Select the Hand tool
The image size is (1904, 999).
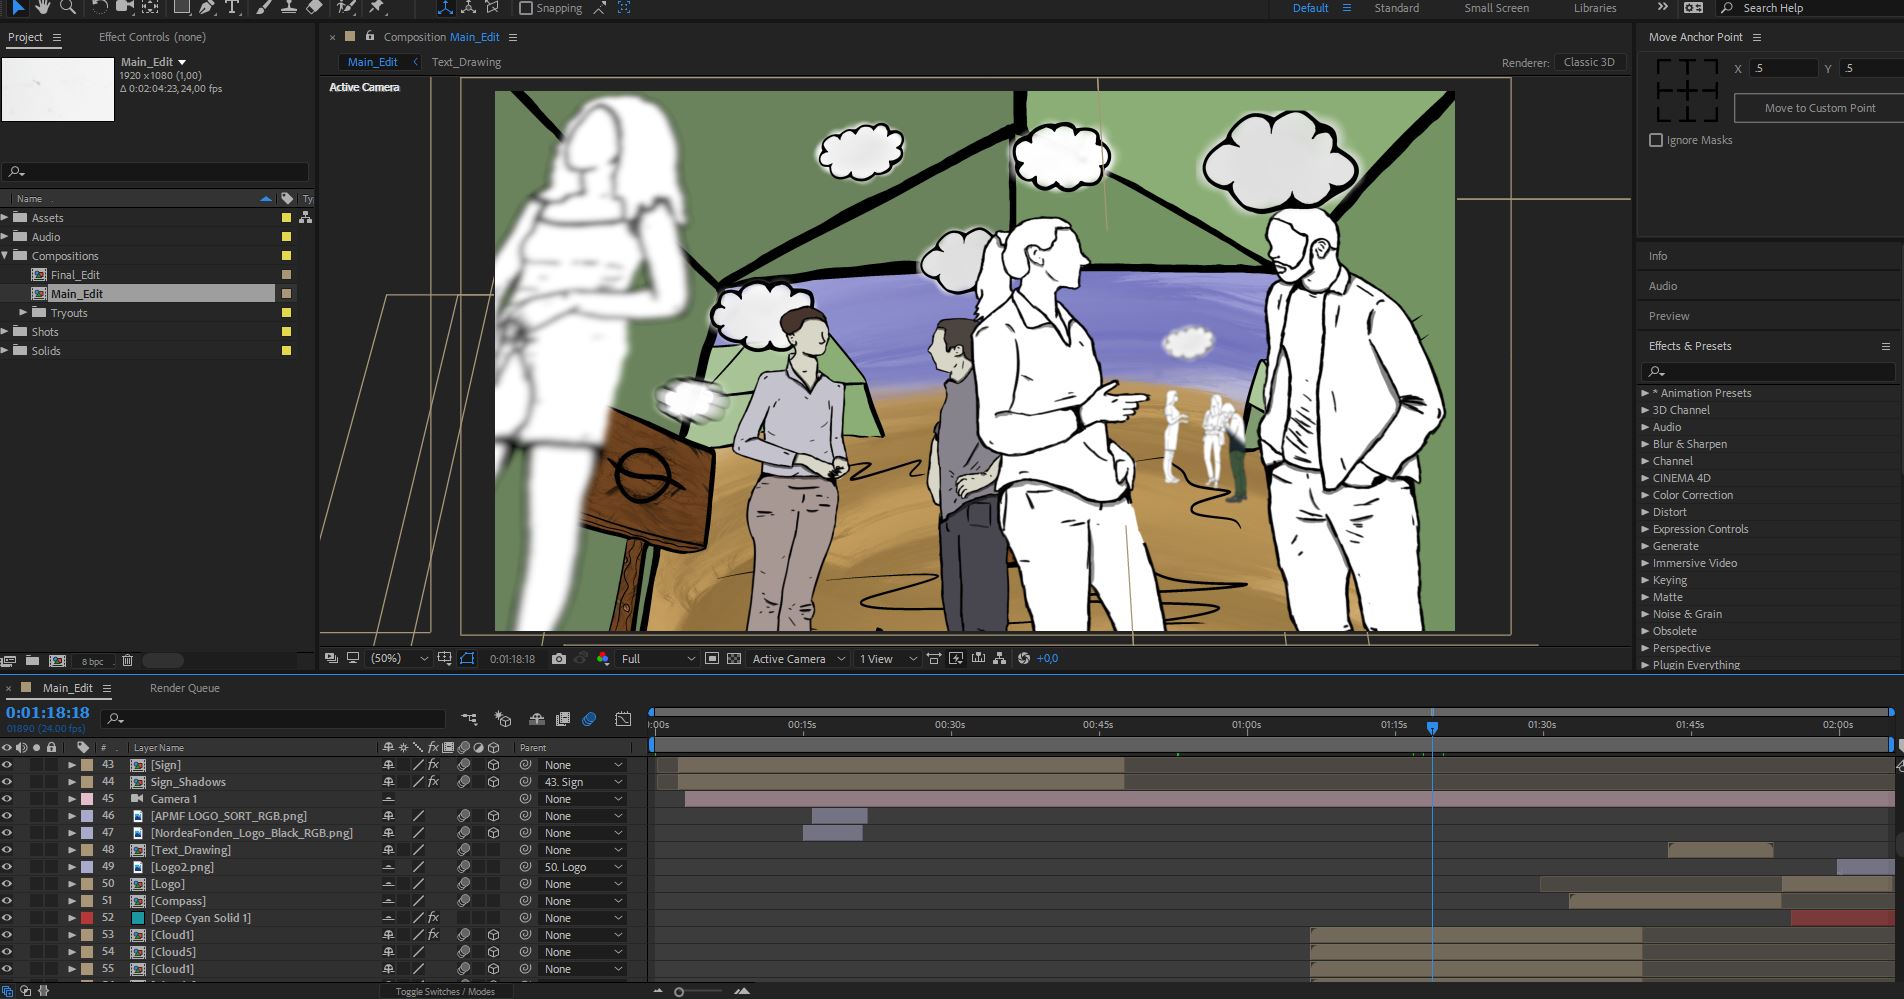42,7
